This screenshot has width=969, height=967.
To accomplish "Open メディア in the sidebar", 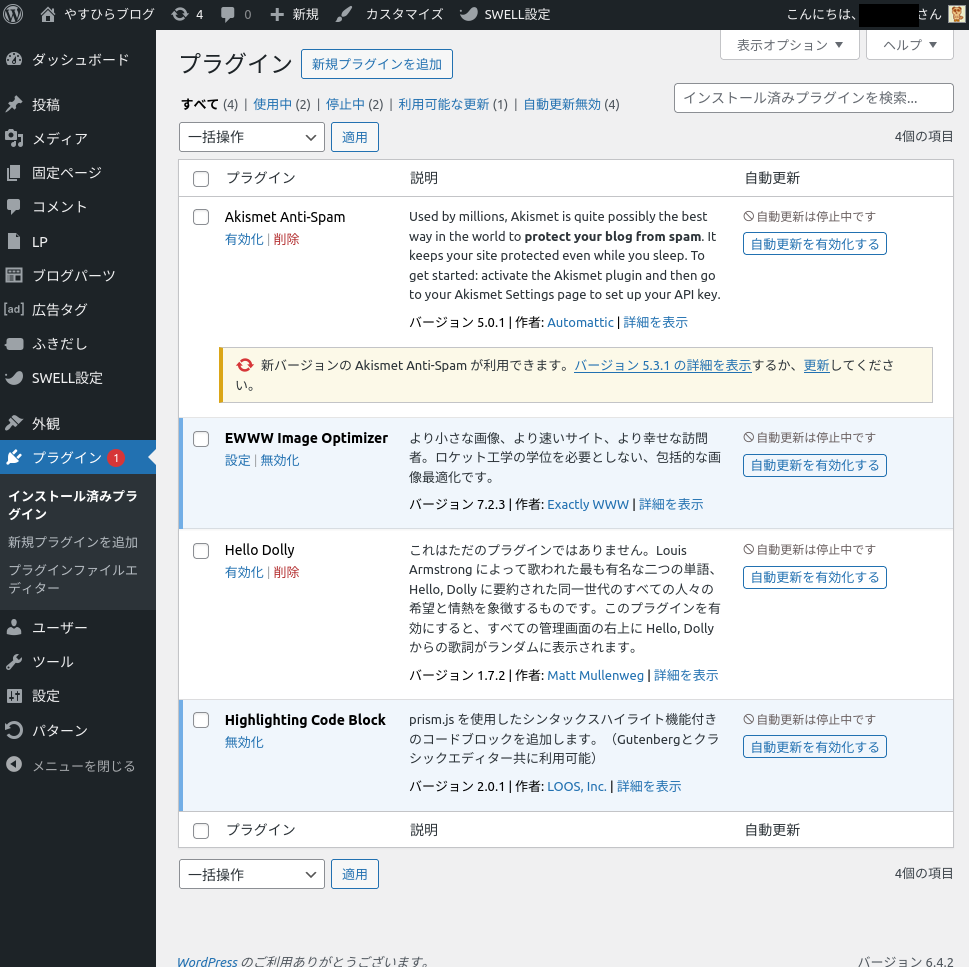I will [59, 139].
